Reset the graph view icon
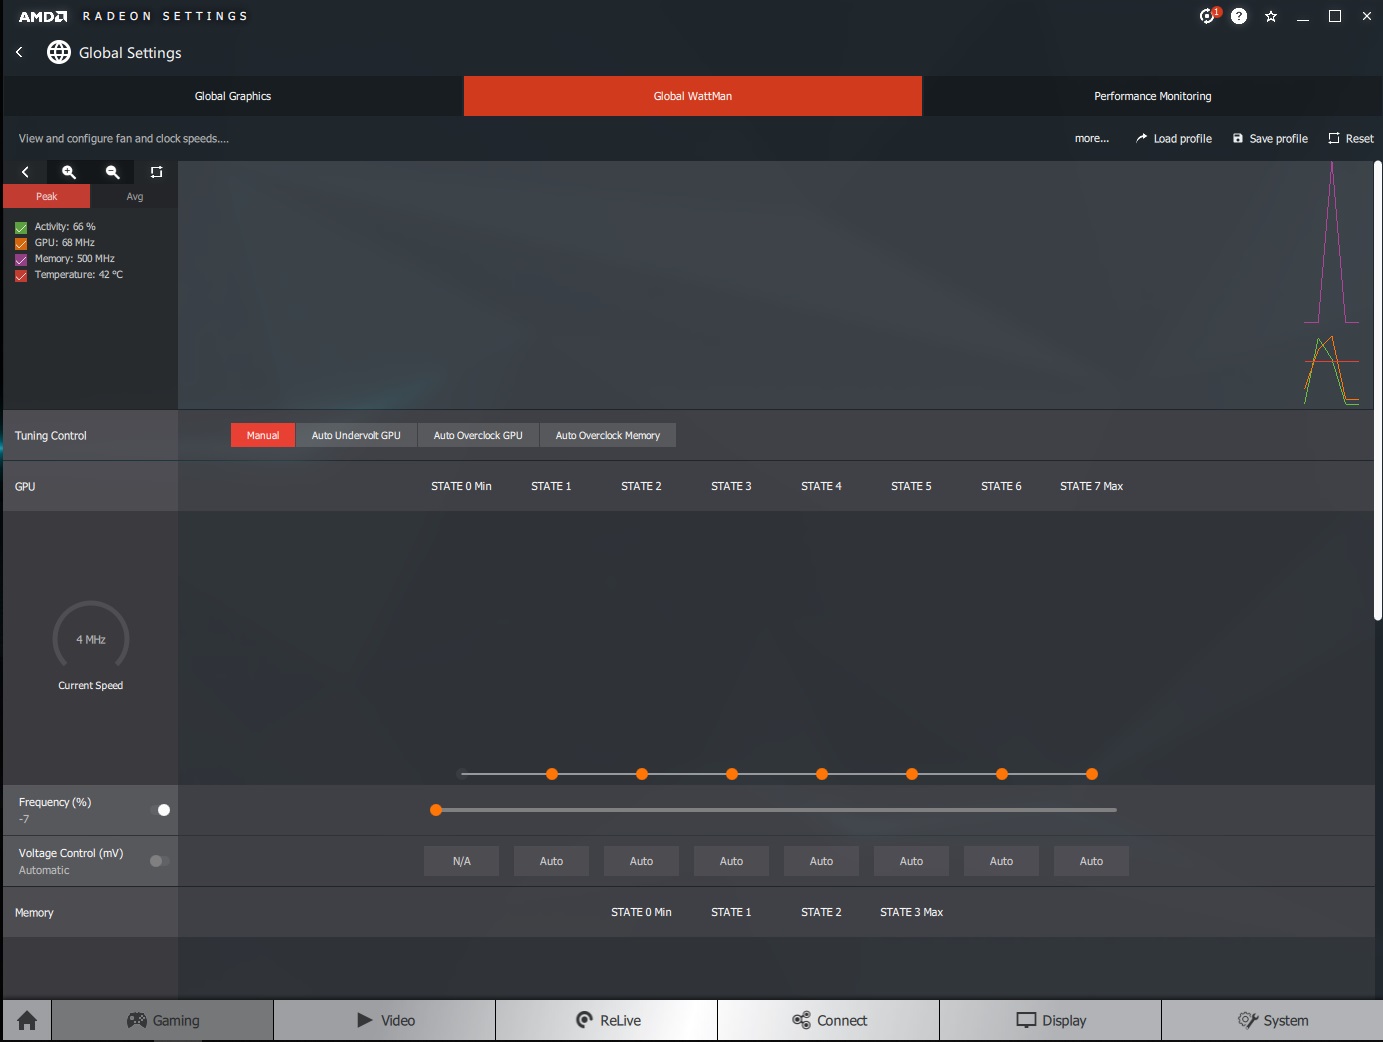The width and height of the screenshot is (1383, 1042). tap(156, 172)
